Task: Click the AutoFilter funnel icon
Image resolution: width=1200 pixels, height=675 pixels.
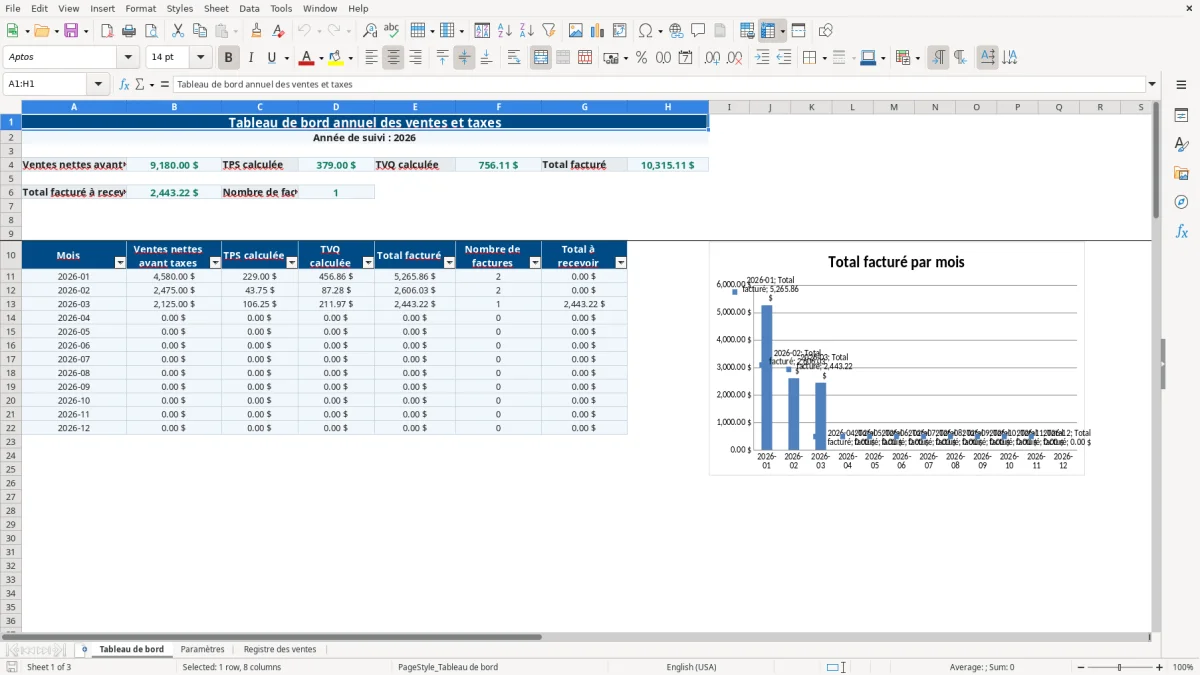Action: click(x=549, y=31)
